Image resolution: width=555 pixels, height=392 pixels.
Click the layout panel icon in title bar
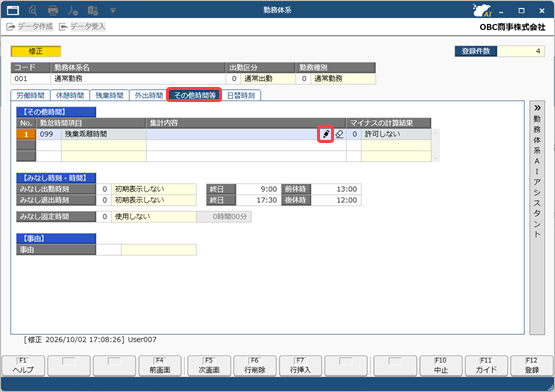click(93, 11)
